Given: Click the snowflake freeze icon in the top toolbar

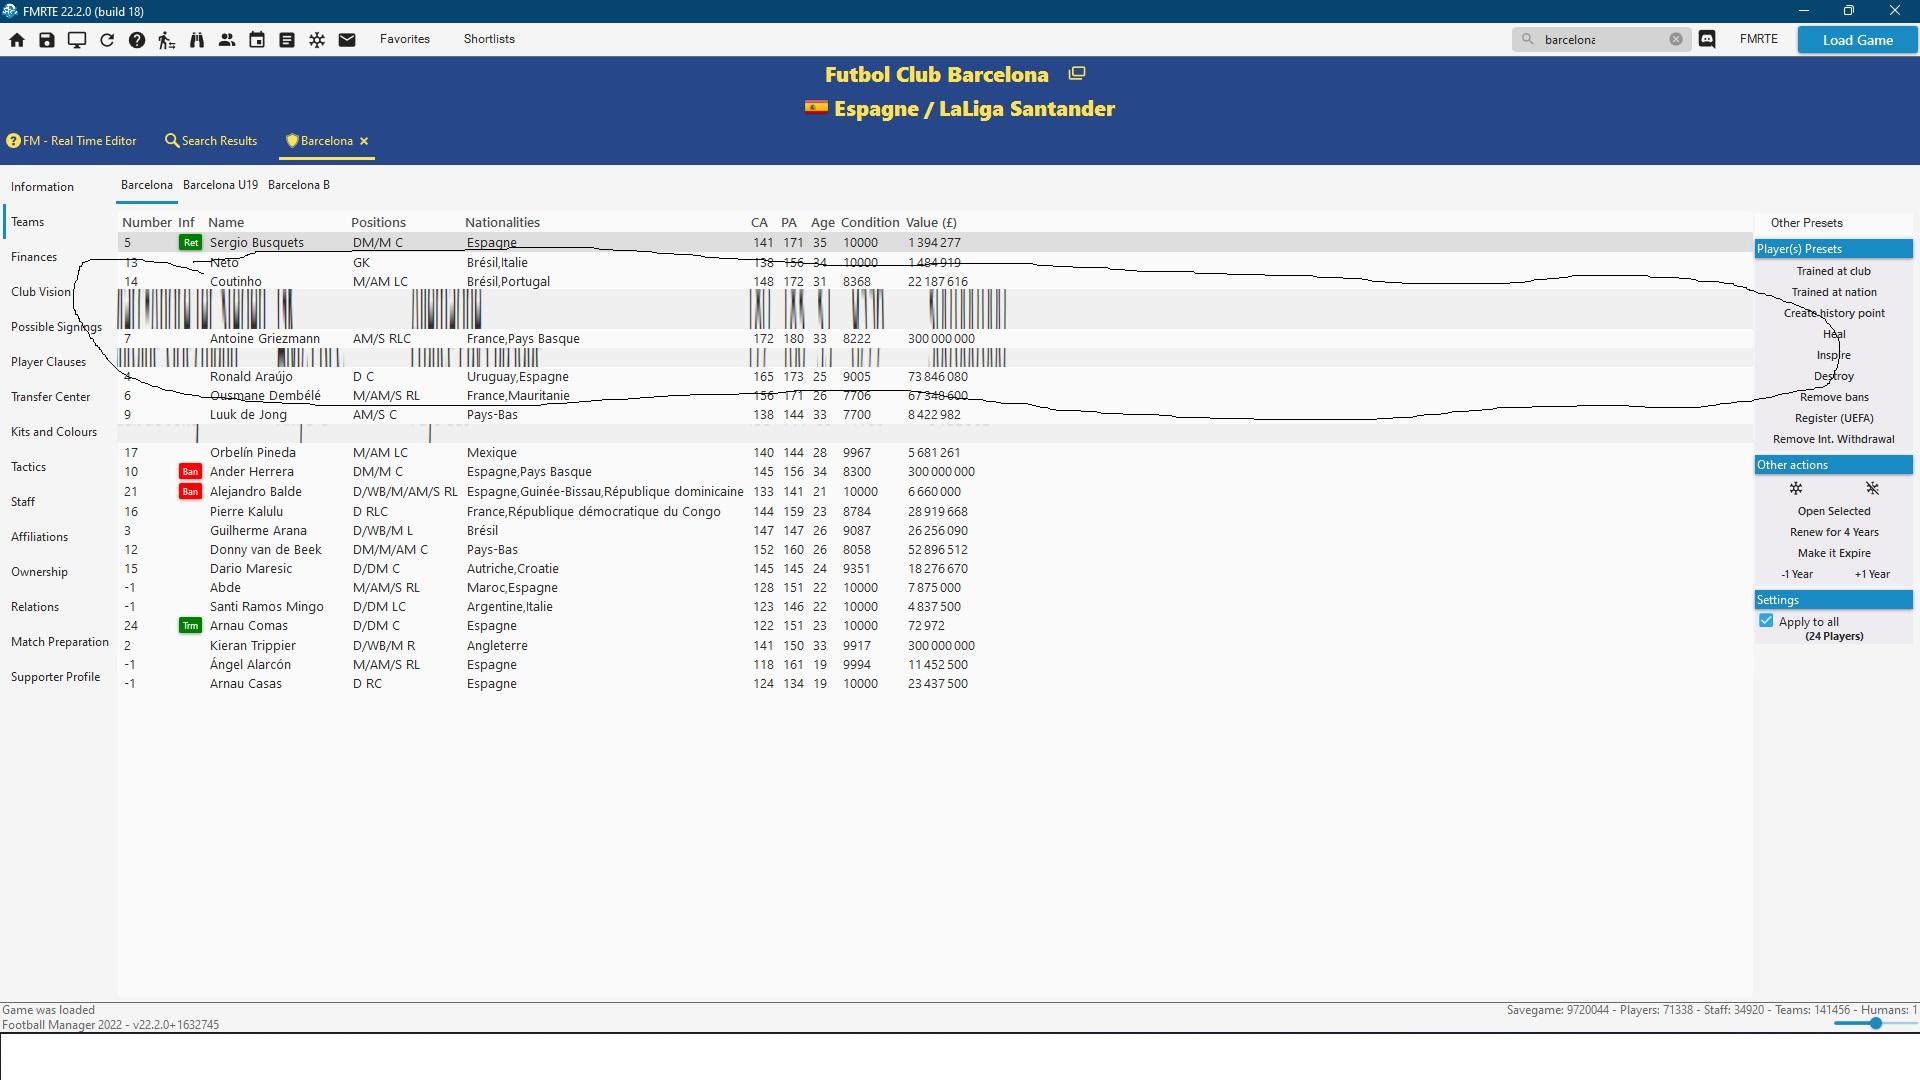Looking at the screenshot, I should pos(317,40).
